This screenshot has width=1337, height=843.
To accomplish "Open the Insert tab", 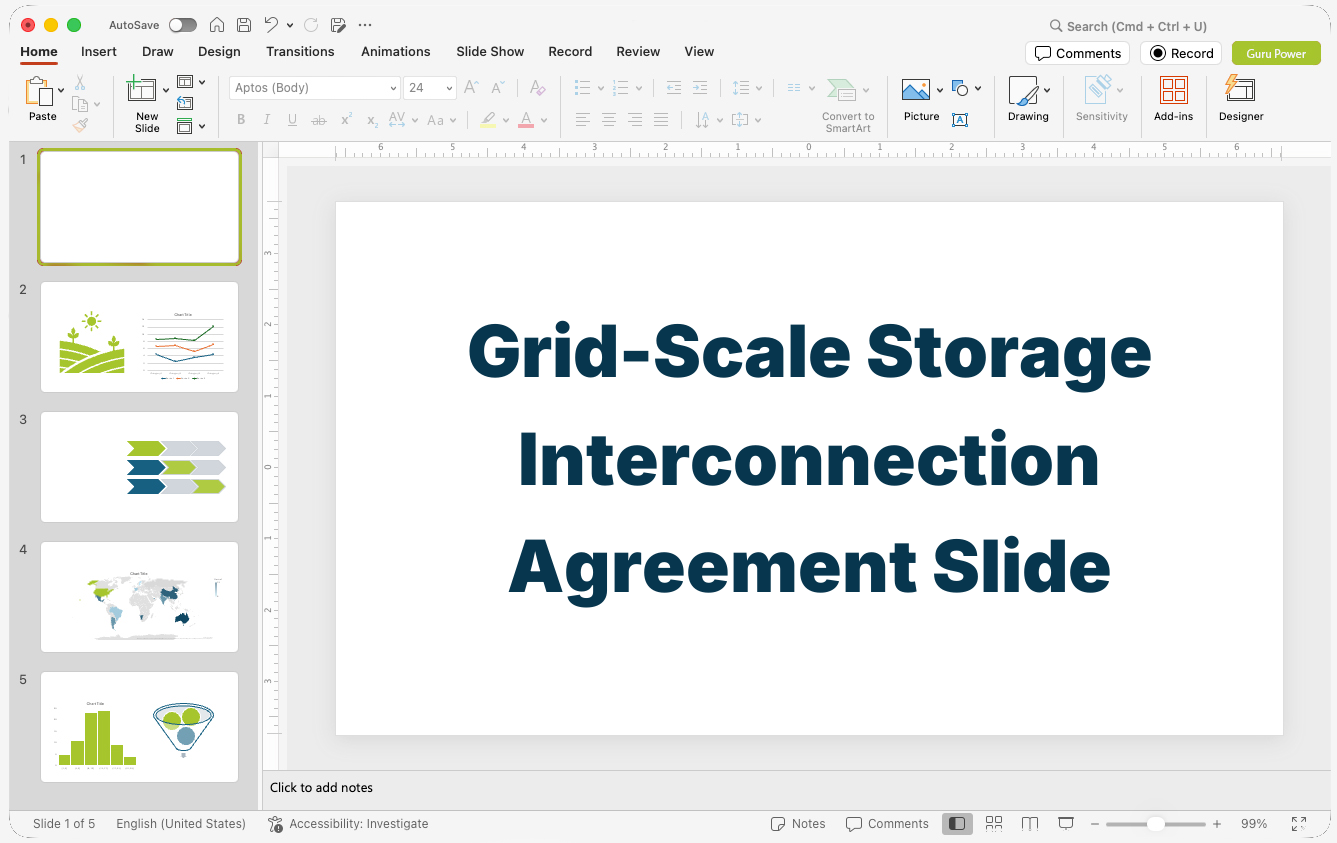I will [99, 51].
